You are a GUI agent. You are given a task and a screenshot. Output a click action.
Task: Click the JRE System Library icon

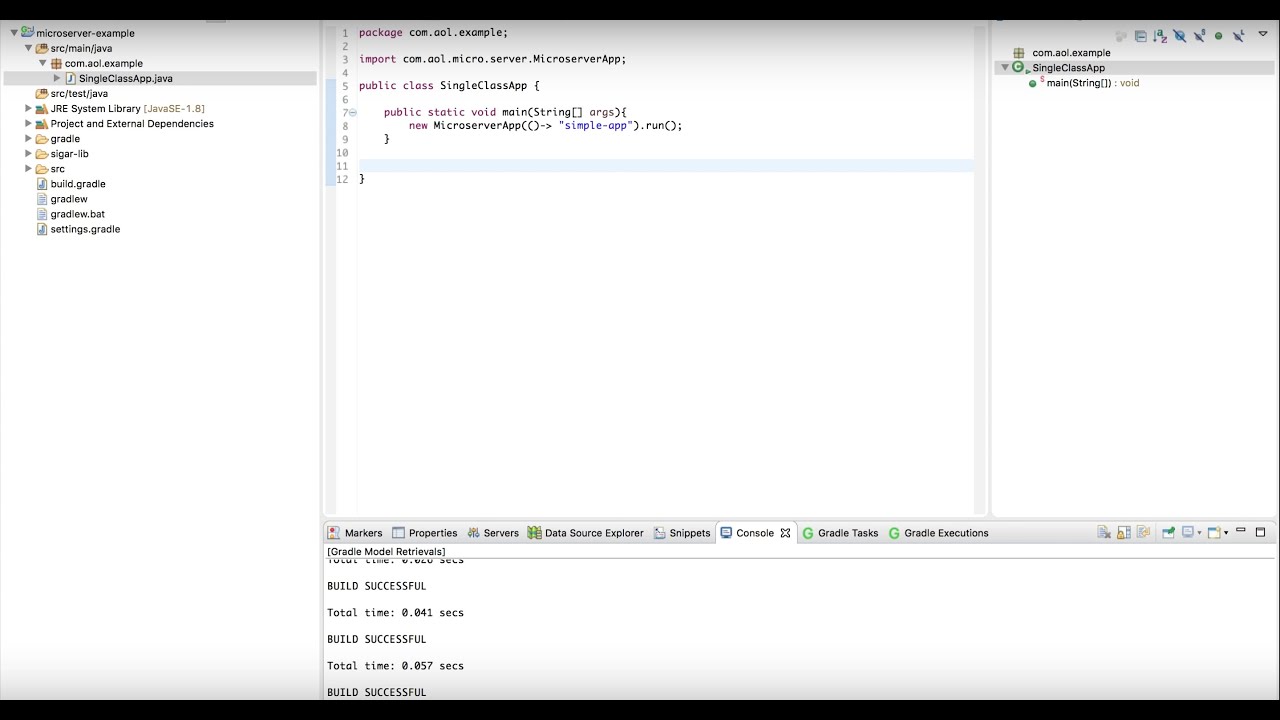point(42,108)
